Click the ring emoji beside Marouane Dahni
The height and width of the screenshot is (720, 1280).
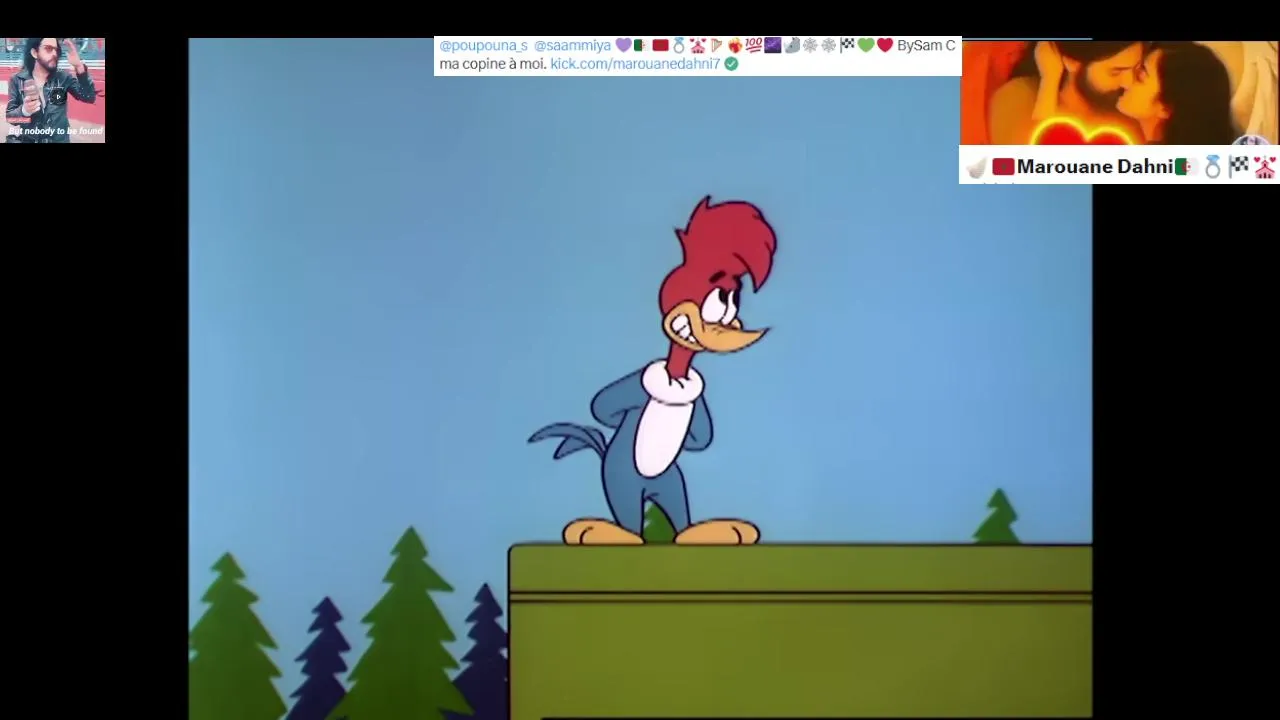[x=1212, y=167]
